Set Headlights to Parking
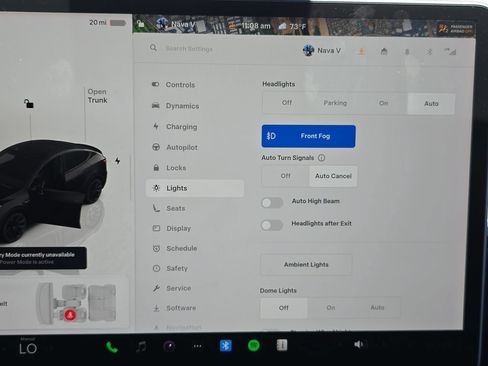The height and width of the screenshot is (366, 488). [x=335, y=103]
